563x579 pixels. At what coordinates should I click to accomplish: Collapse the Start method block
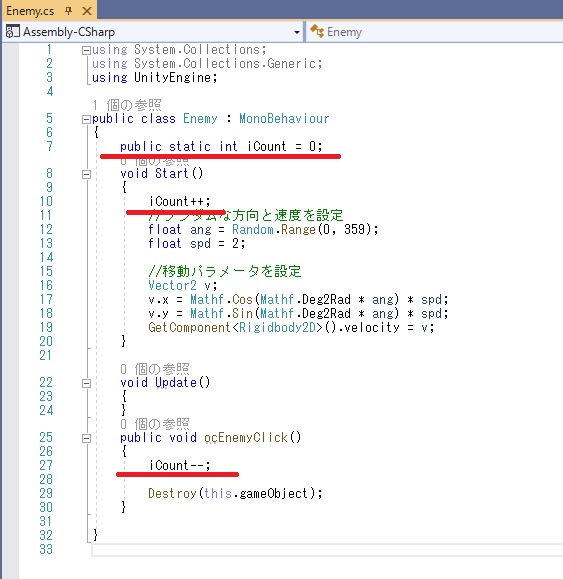coord(86,174)
